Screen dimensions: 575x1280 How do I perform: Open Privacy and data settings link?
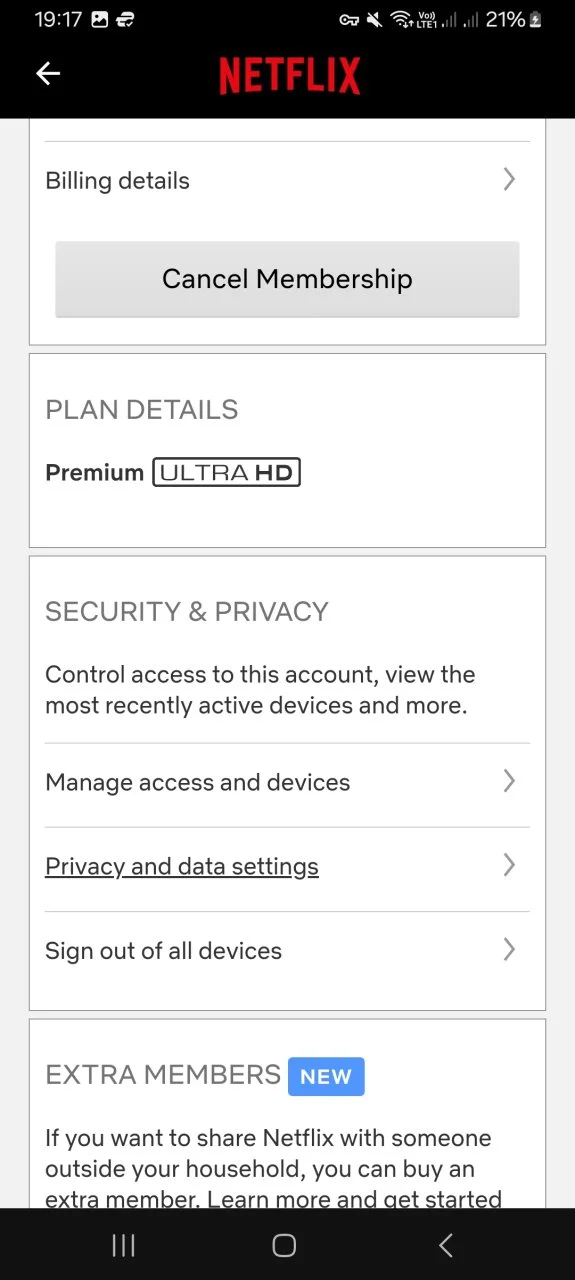tap(182, 866)
